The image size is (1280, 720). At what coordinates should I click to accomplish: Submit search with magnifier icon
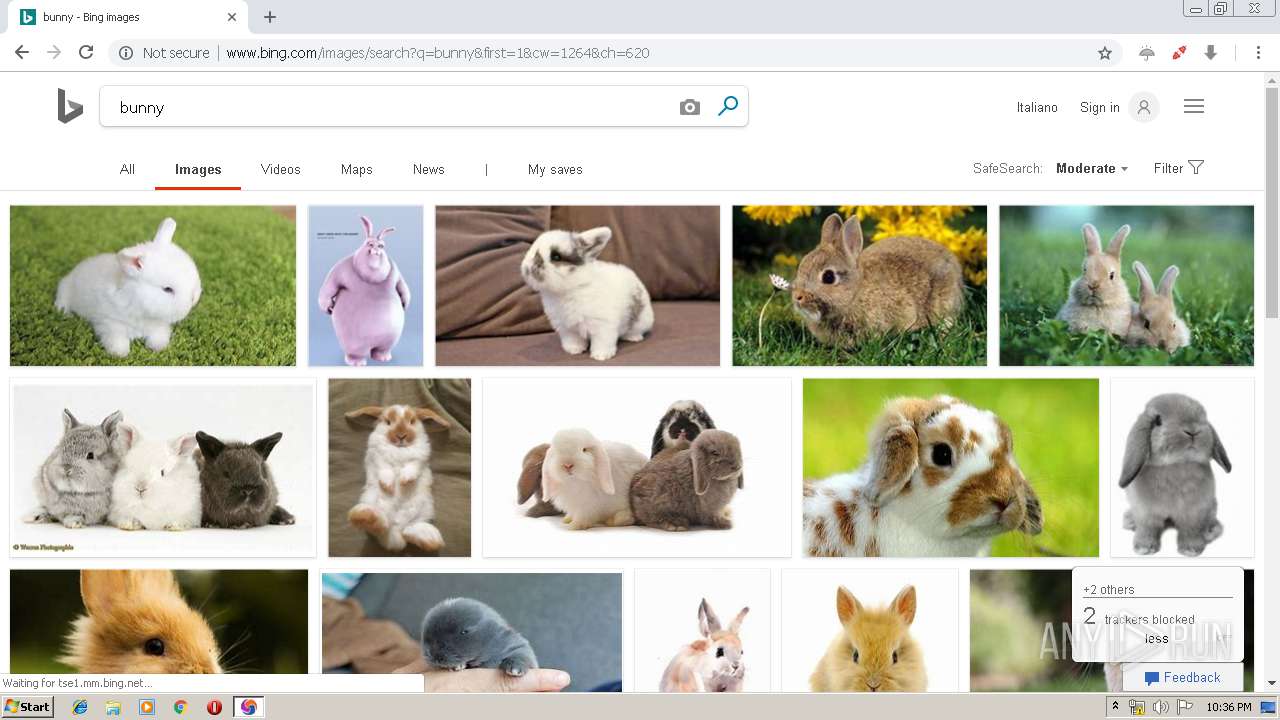coord(728,106)
